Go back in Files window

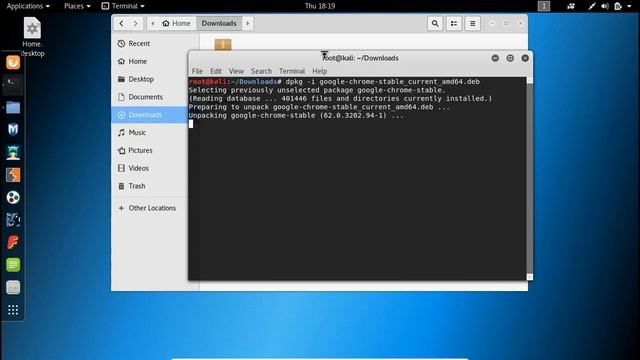(121, 23)
